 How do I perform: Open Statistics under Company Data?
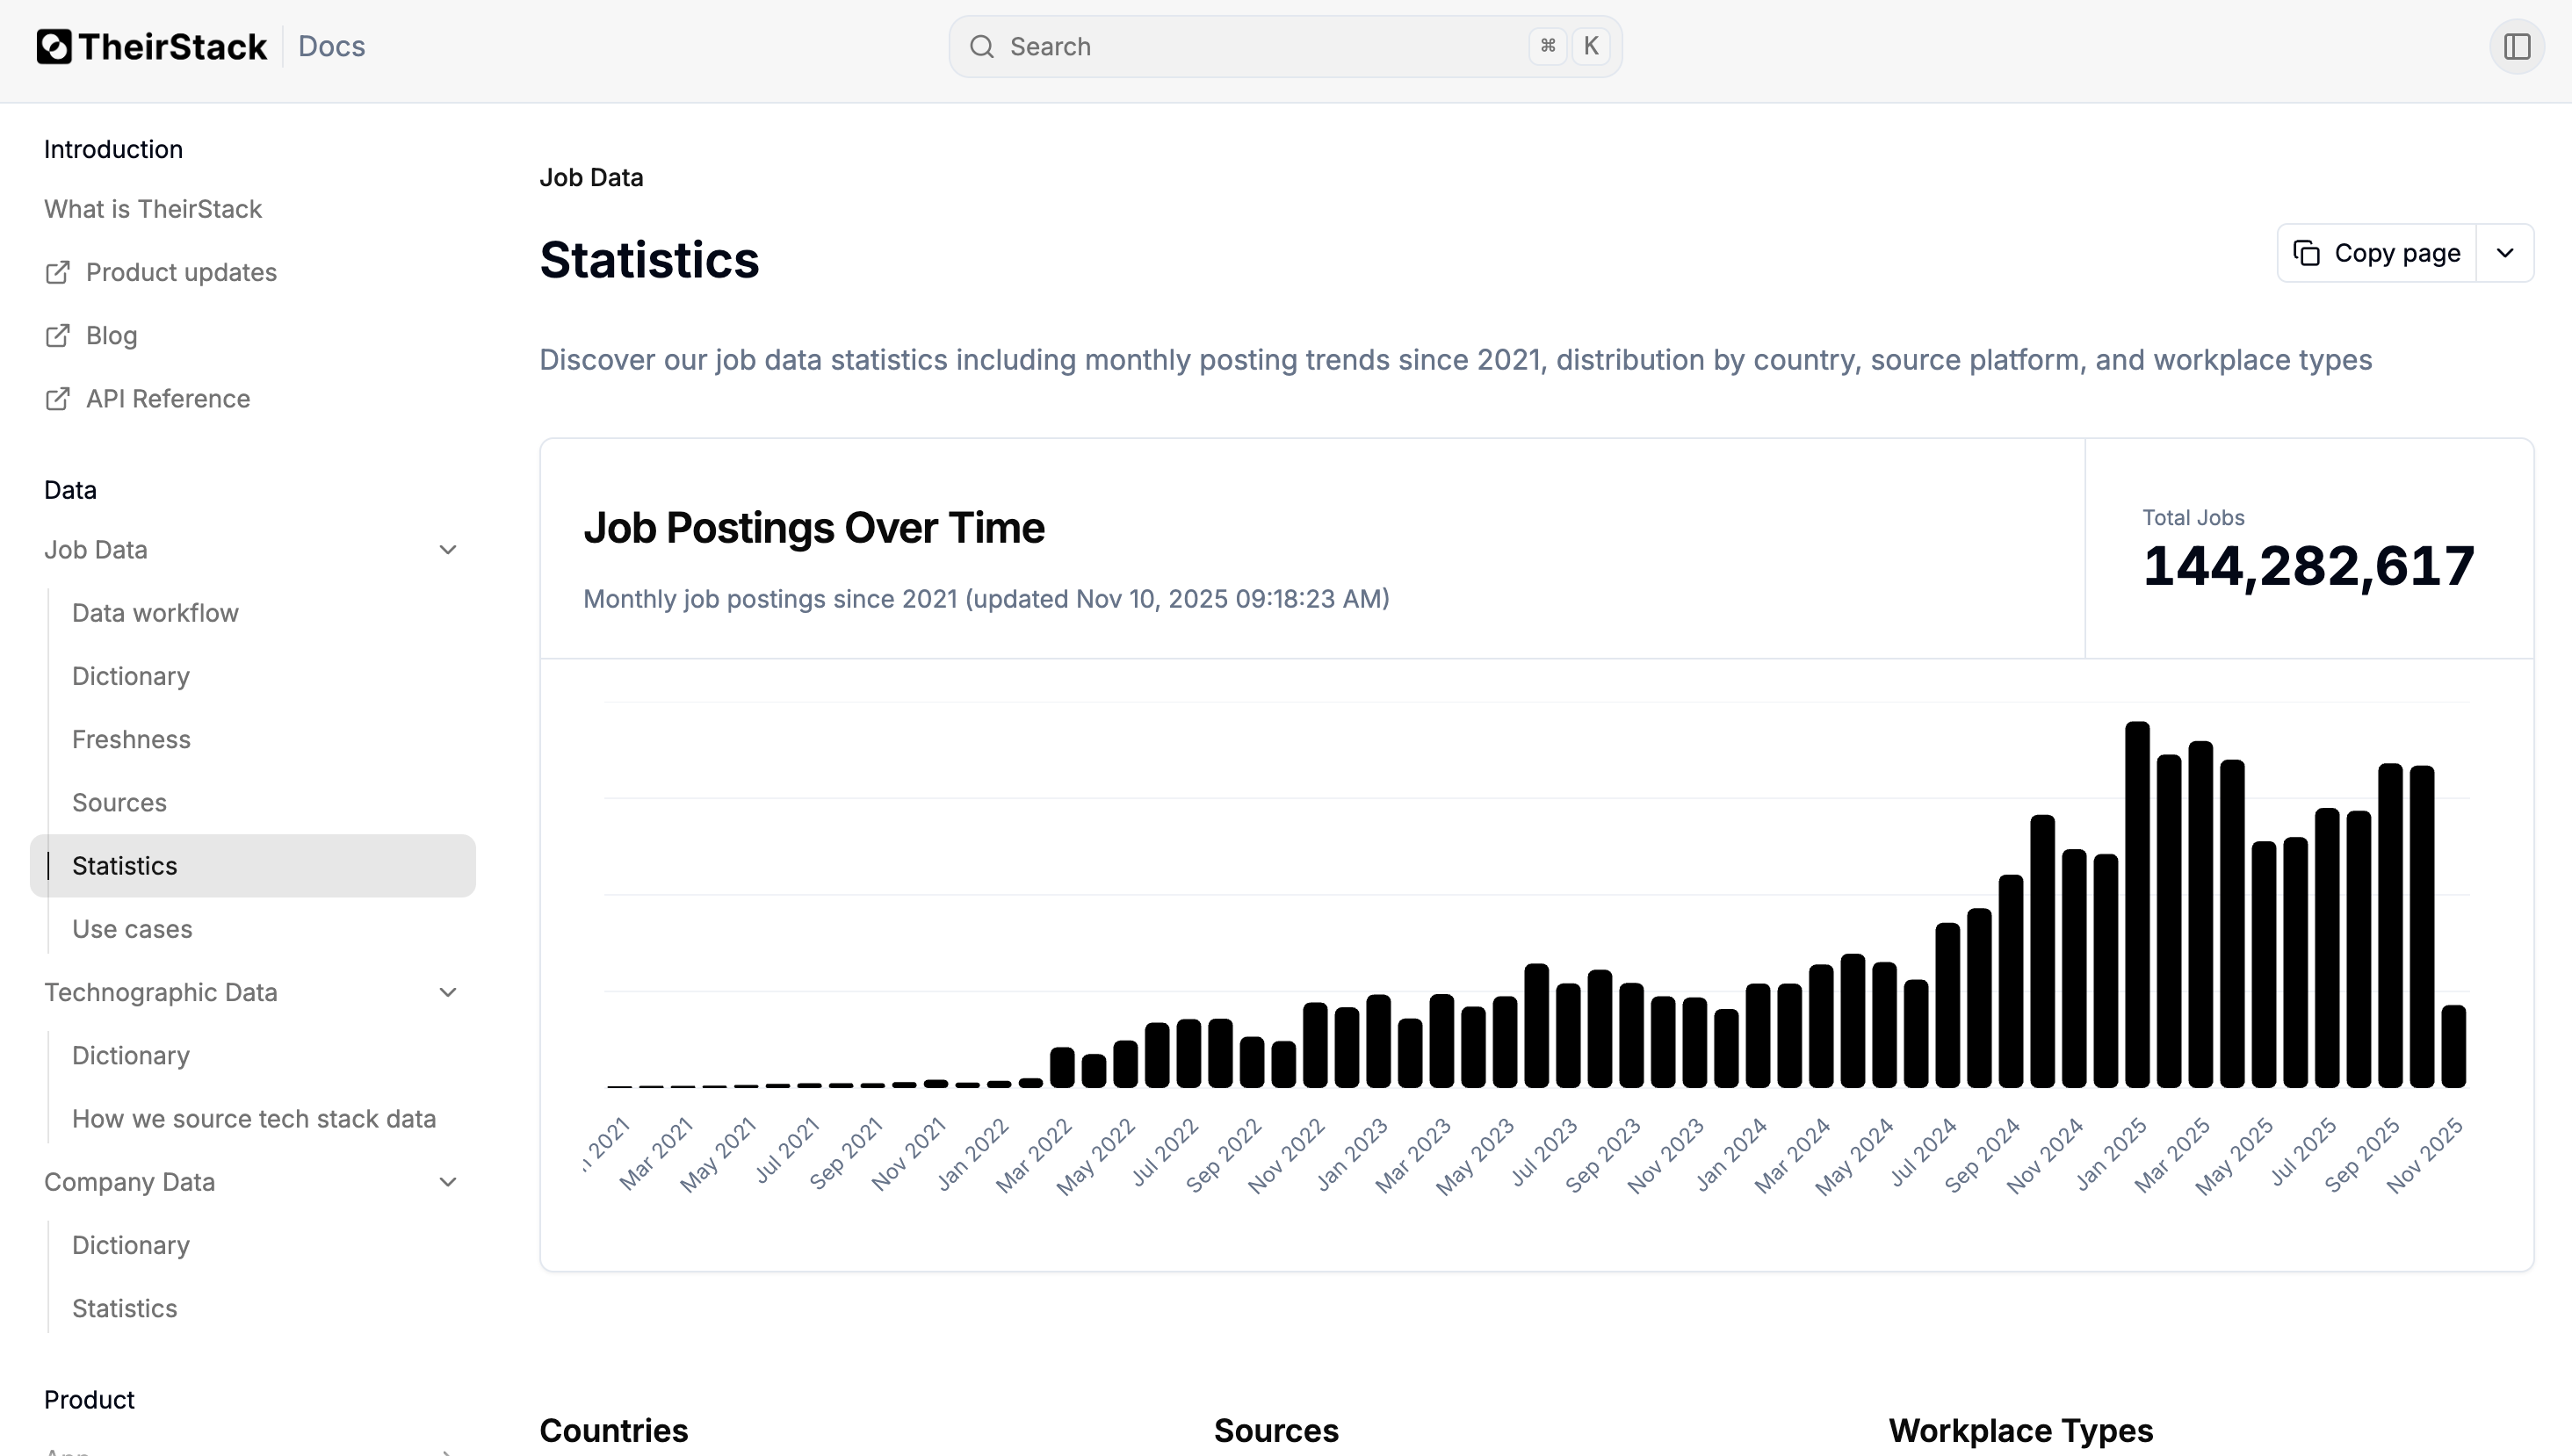click(x=124, y=1308)
